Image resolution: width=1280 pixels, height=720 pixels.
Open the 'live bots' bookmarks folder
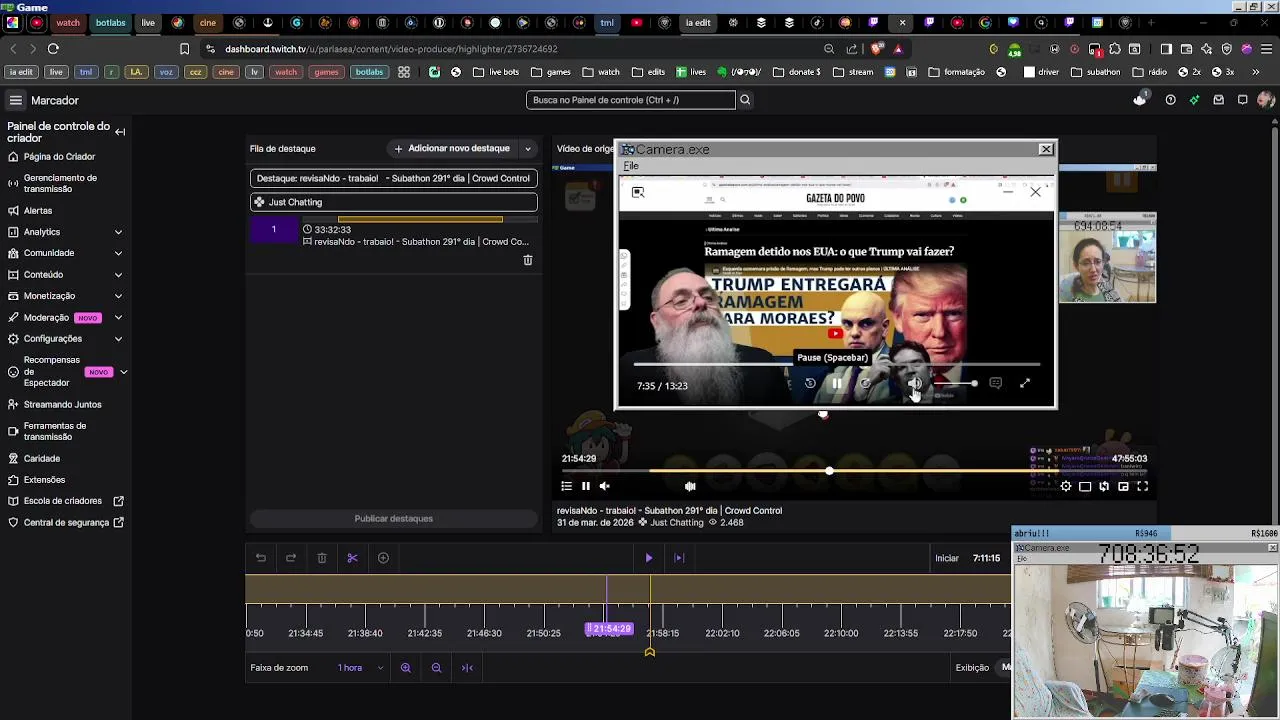point(496,72)
